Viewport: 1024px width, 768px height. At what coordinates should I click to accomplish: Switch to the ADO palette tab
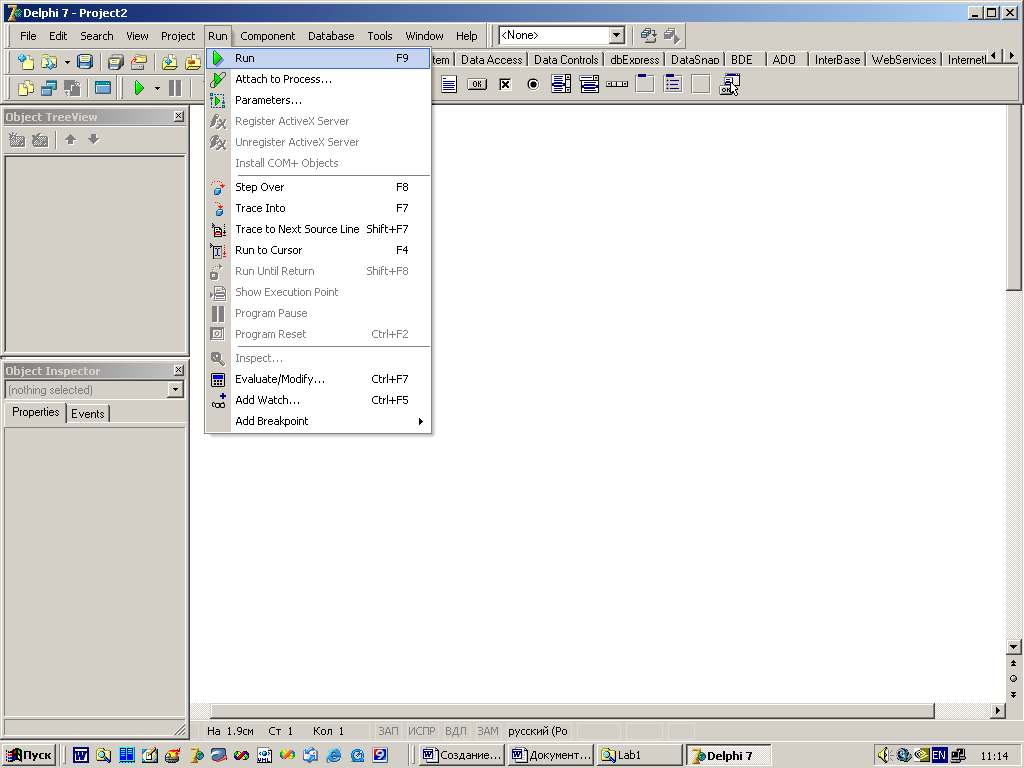784,59
